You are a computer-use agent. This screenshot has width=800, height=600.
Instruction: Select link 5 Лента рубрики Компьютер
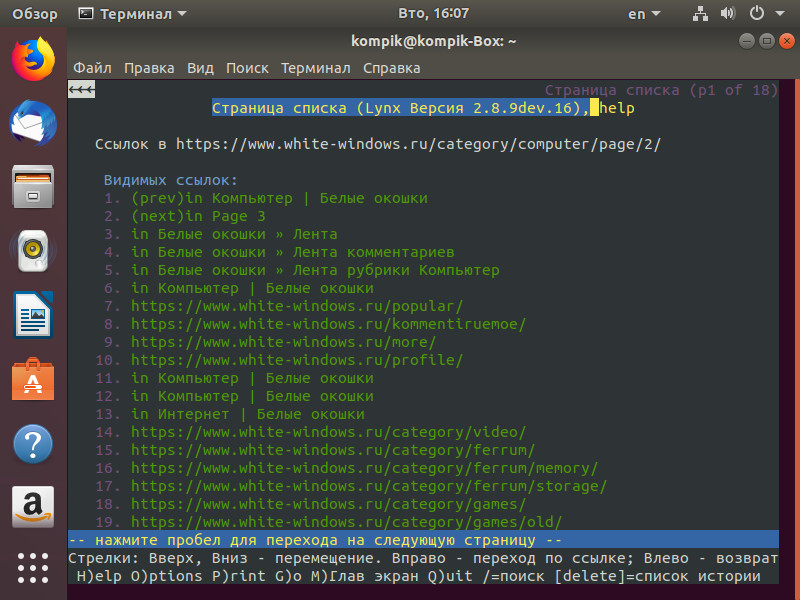pyautogui.click(x=315, y=270)
